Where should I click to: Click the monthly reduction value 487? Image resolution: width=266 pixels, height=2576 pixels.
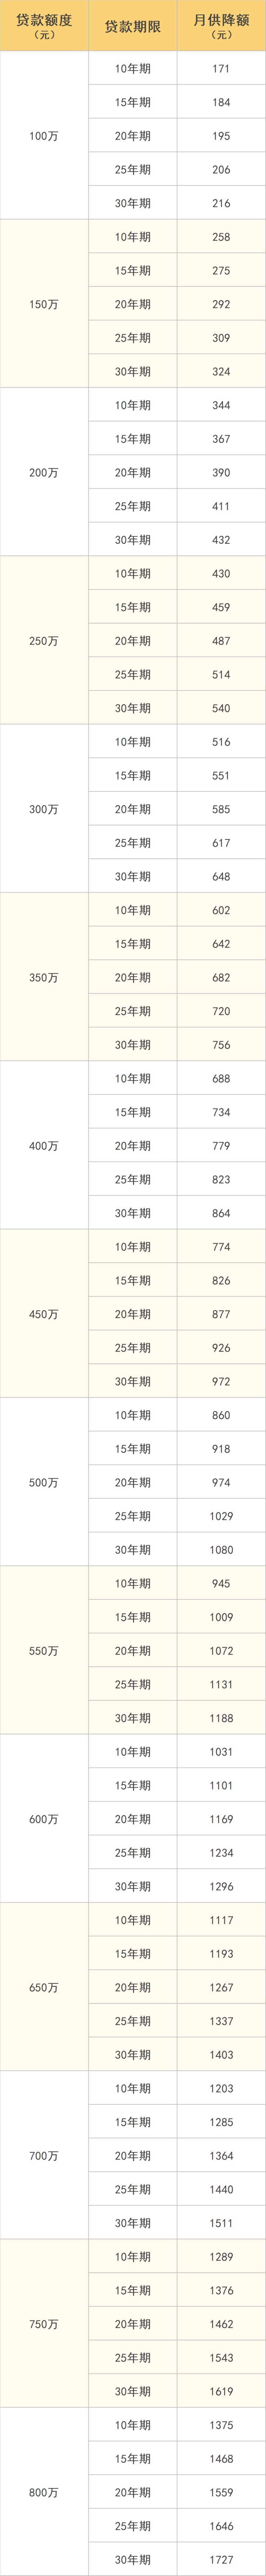coord(221,641)
